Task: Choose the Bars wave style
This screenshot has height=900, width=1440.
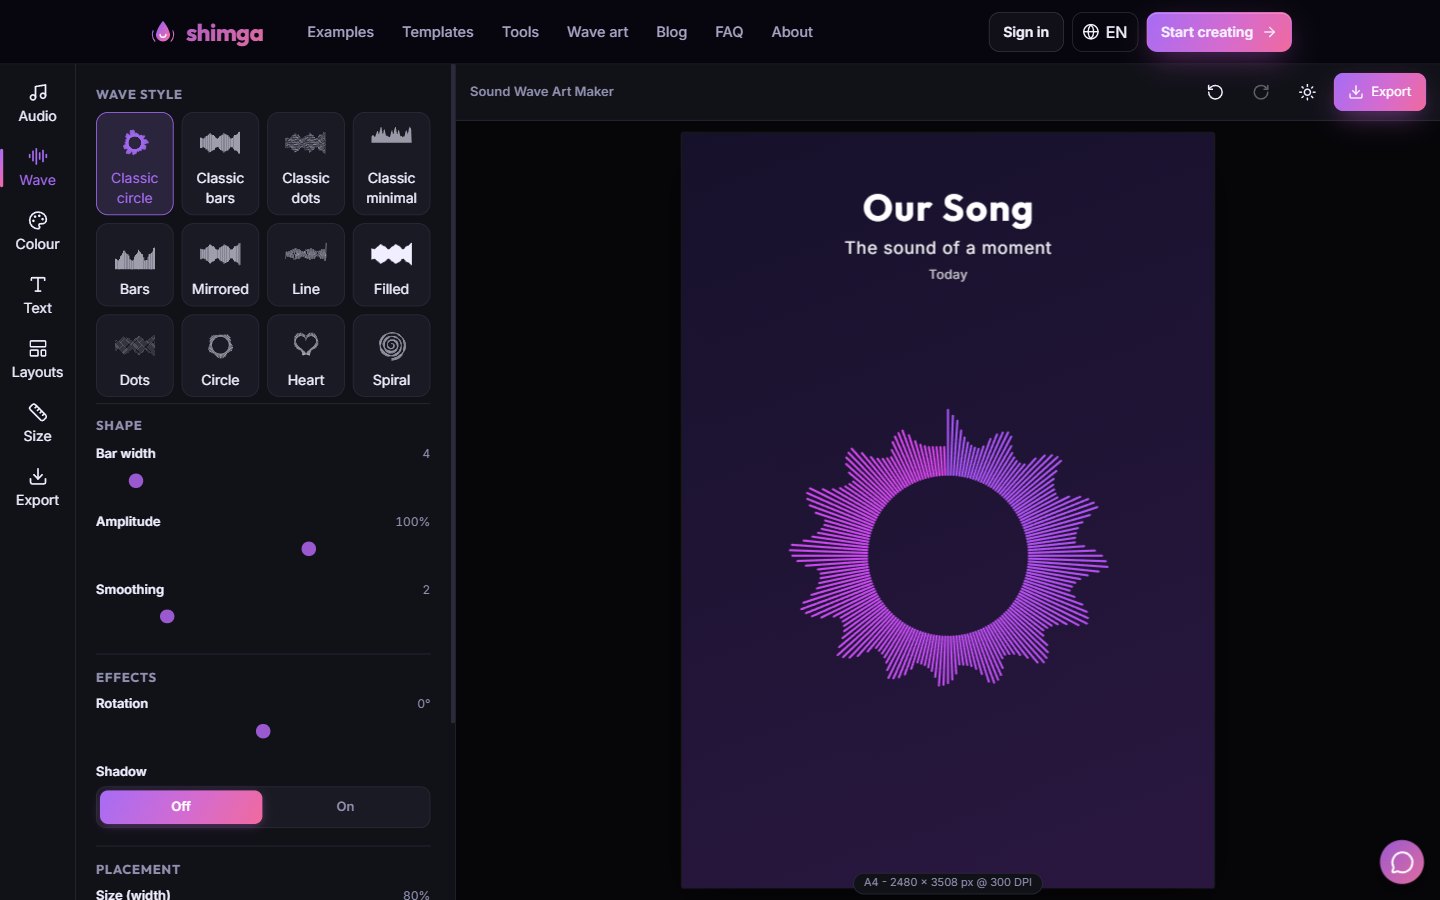Action: [135, 265]
